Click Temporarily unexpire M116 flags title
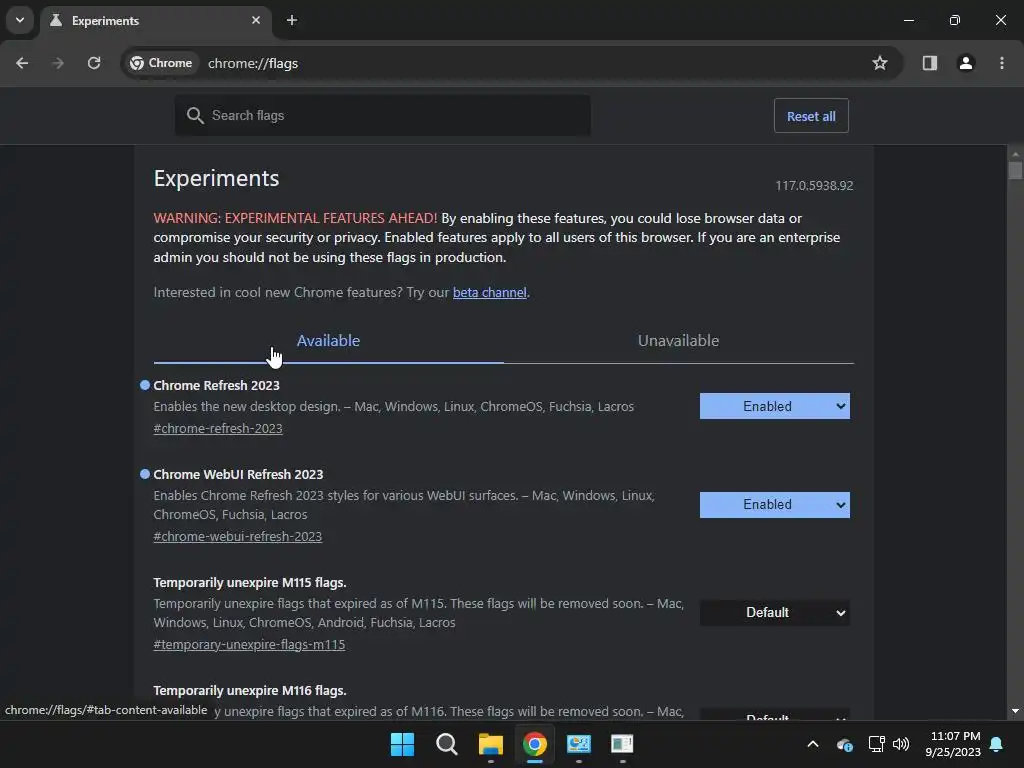 (x=249, y=690)
